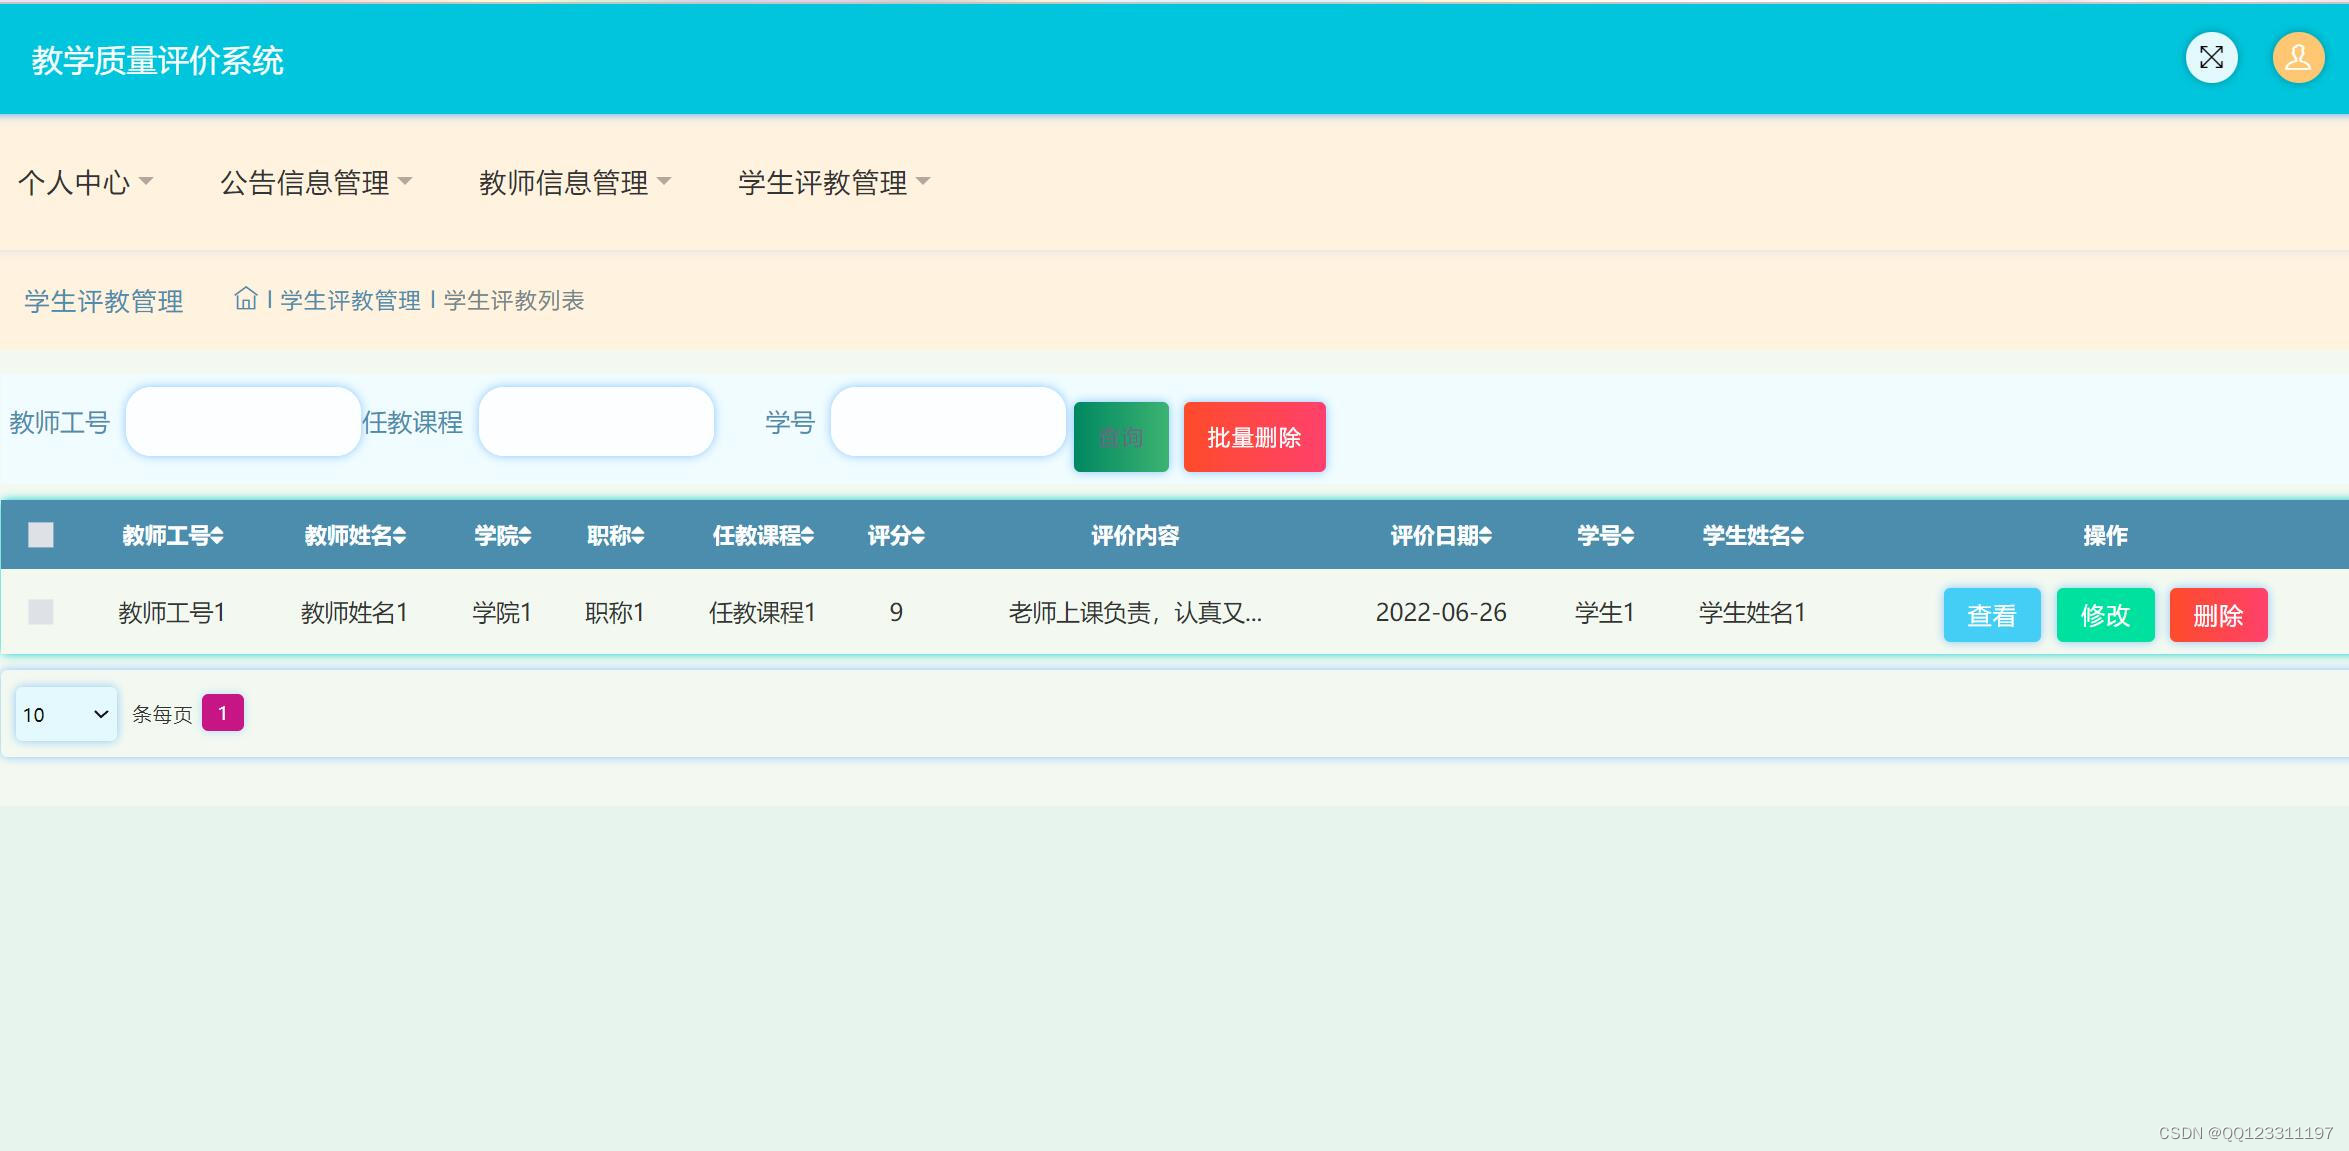Expand the 公告信息管理 dropdown menu

point(316,182)
